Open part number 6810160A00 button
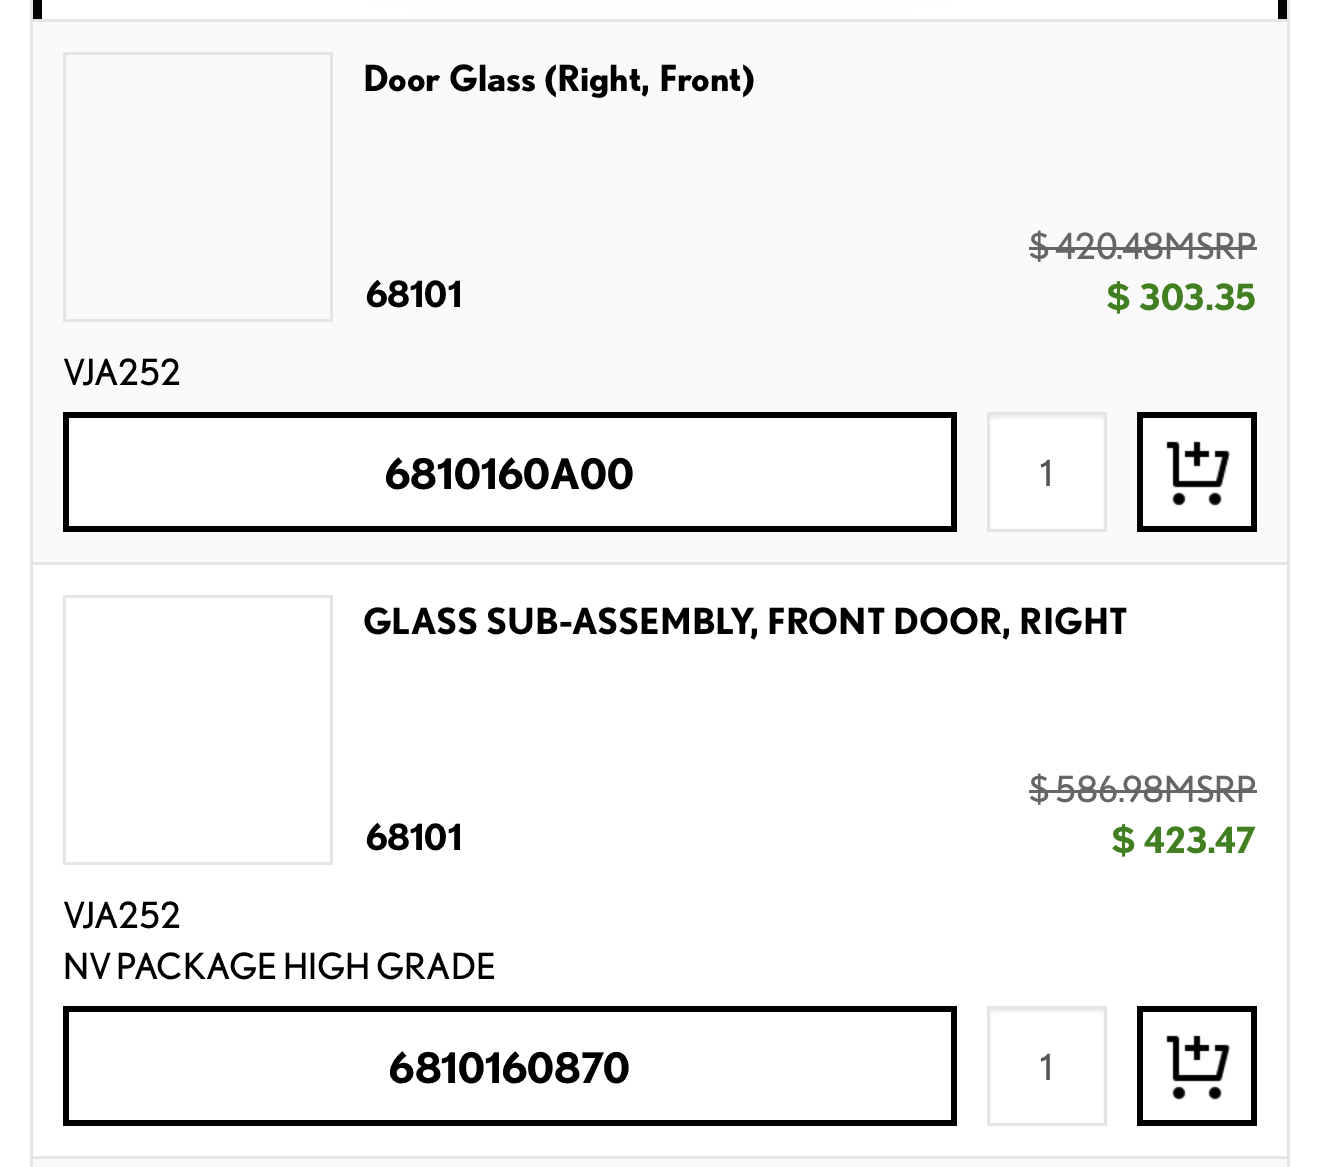1320x1167 pixels. tap(509, 472)
